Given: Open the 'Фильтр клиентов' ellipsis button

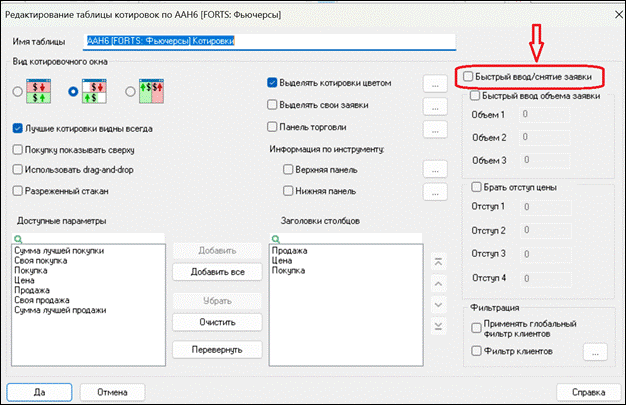Looking at the screenshot, I should tap(594, 352).
